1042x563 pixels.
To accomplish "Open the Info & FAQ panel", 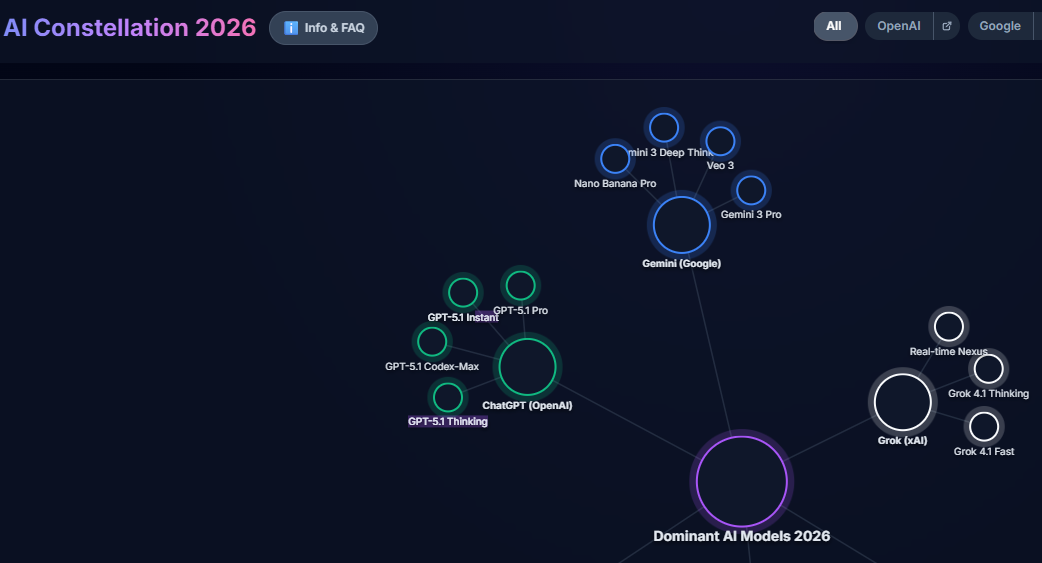I will pyautogui.click(x=323, y=28).
